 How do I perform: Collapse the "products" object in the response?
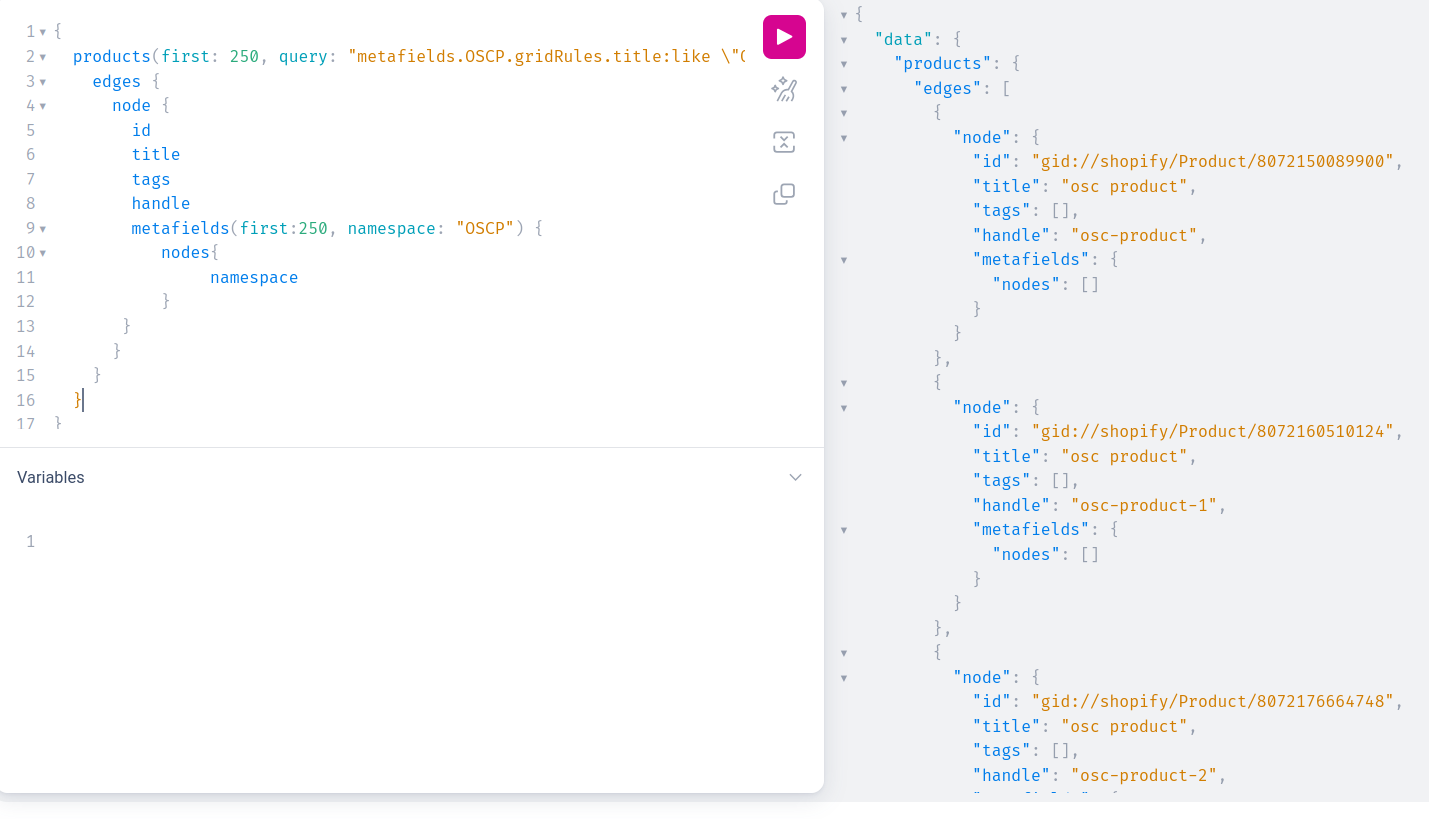[x=844, y=64]
